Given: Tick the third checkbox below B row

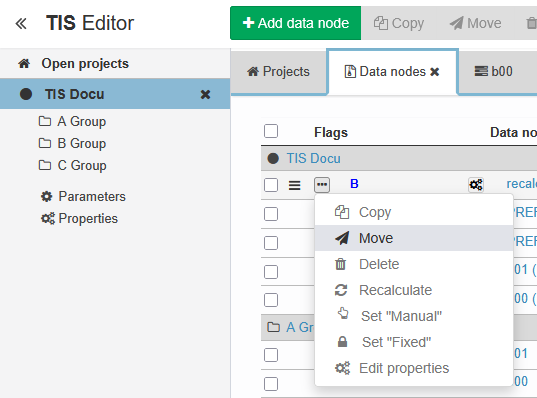Looking at the screenshot, I should (x=271, y=272).
